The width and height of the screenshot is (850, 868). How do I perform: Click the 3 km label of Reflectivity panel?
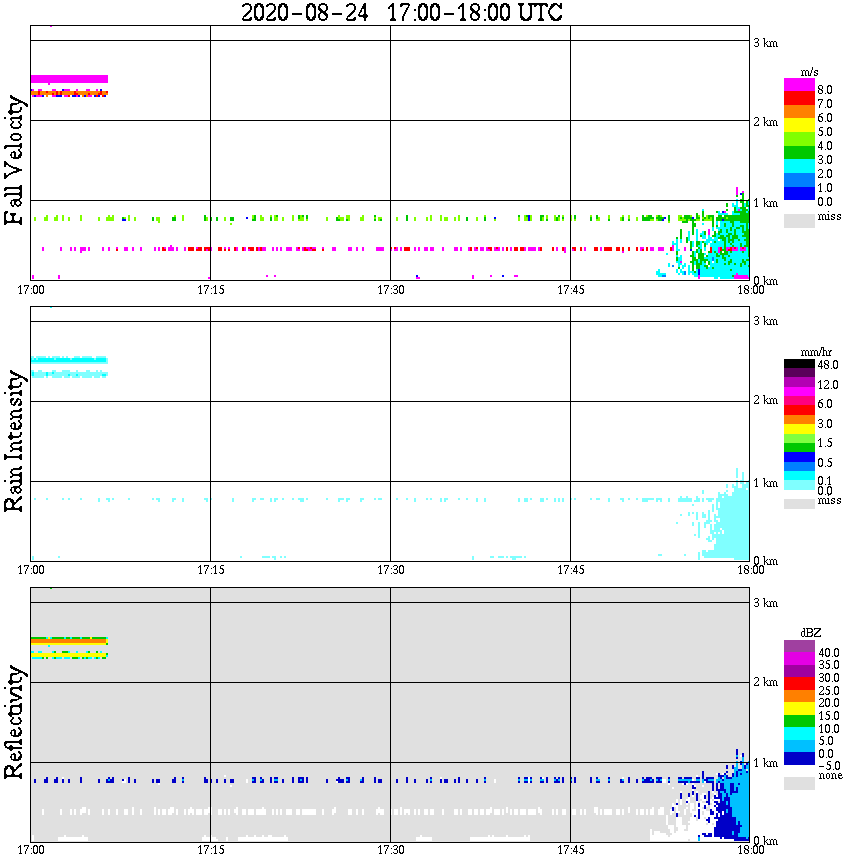click(765, 603)
